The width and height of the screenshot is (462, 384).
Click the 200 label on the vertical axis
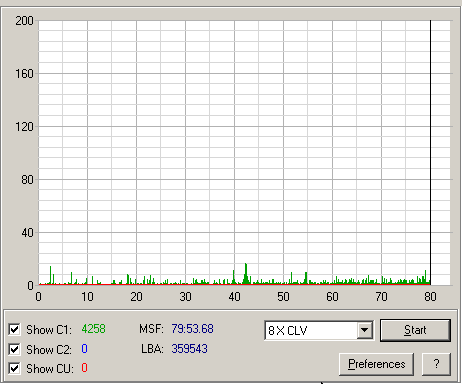point(25,21)
